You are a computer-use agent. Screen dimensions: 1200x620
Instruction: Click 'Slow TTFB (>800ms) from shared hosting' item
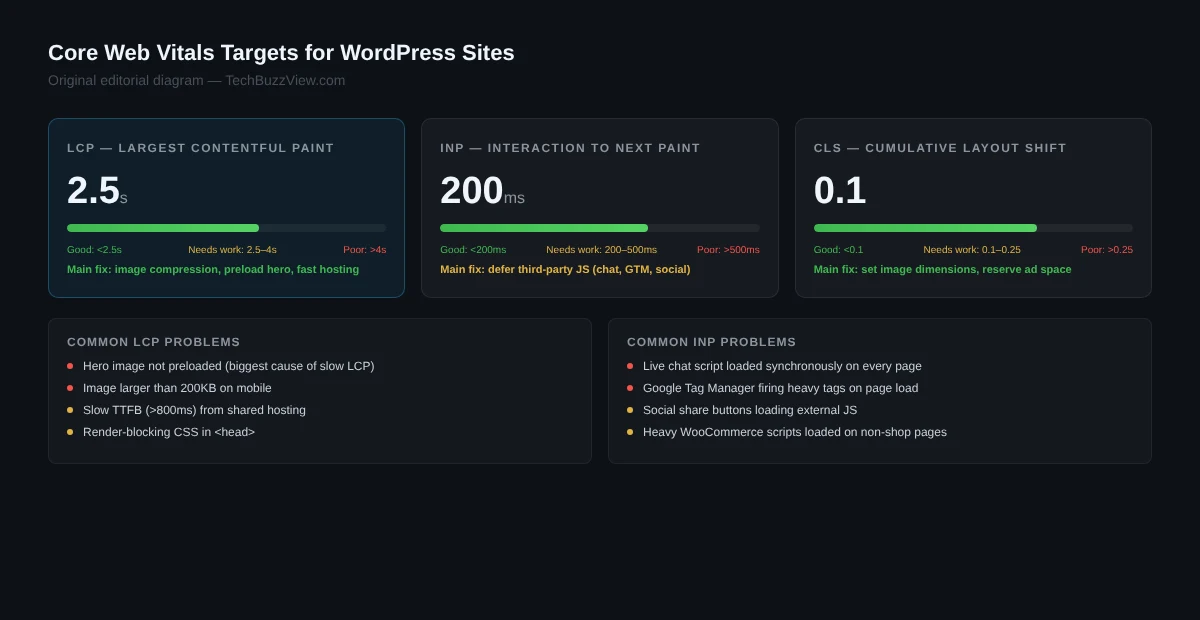coord(194,410)
